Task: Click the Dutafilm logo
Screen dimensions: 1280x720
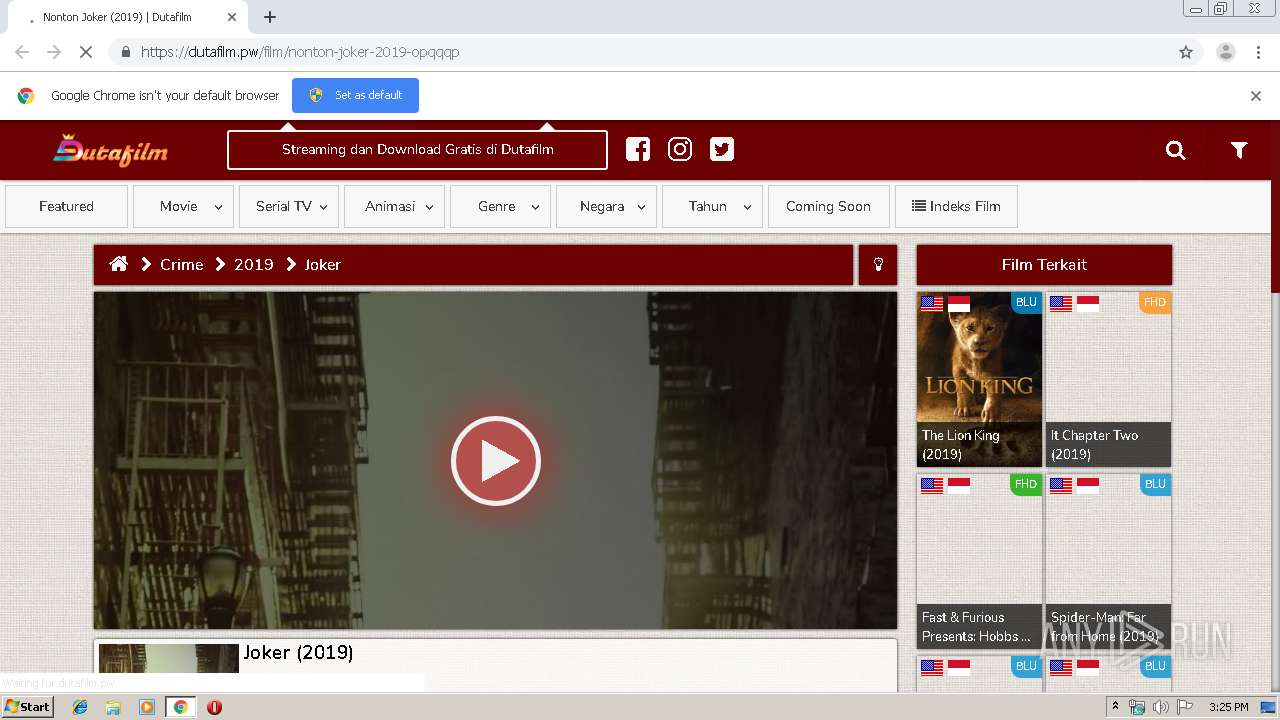Action: [x=111, y=150]
